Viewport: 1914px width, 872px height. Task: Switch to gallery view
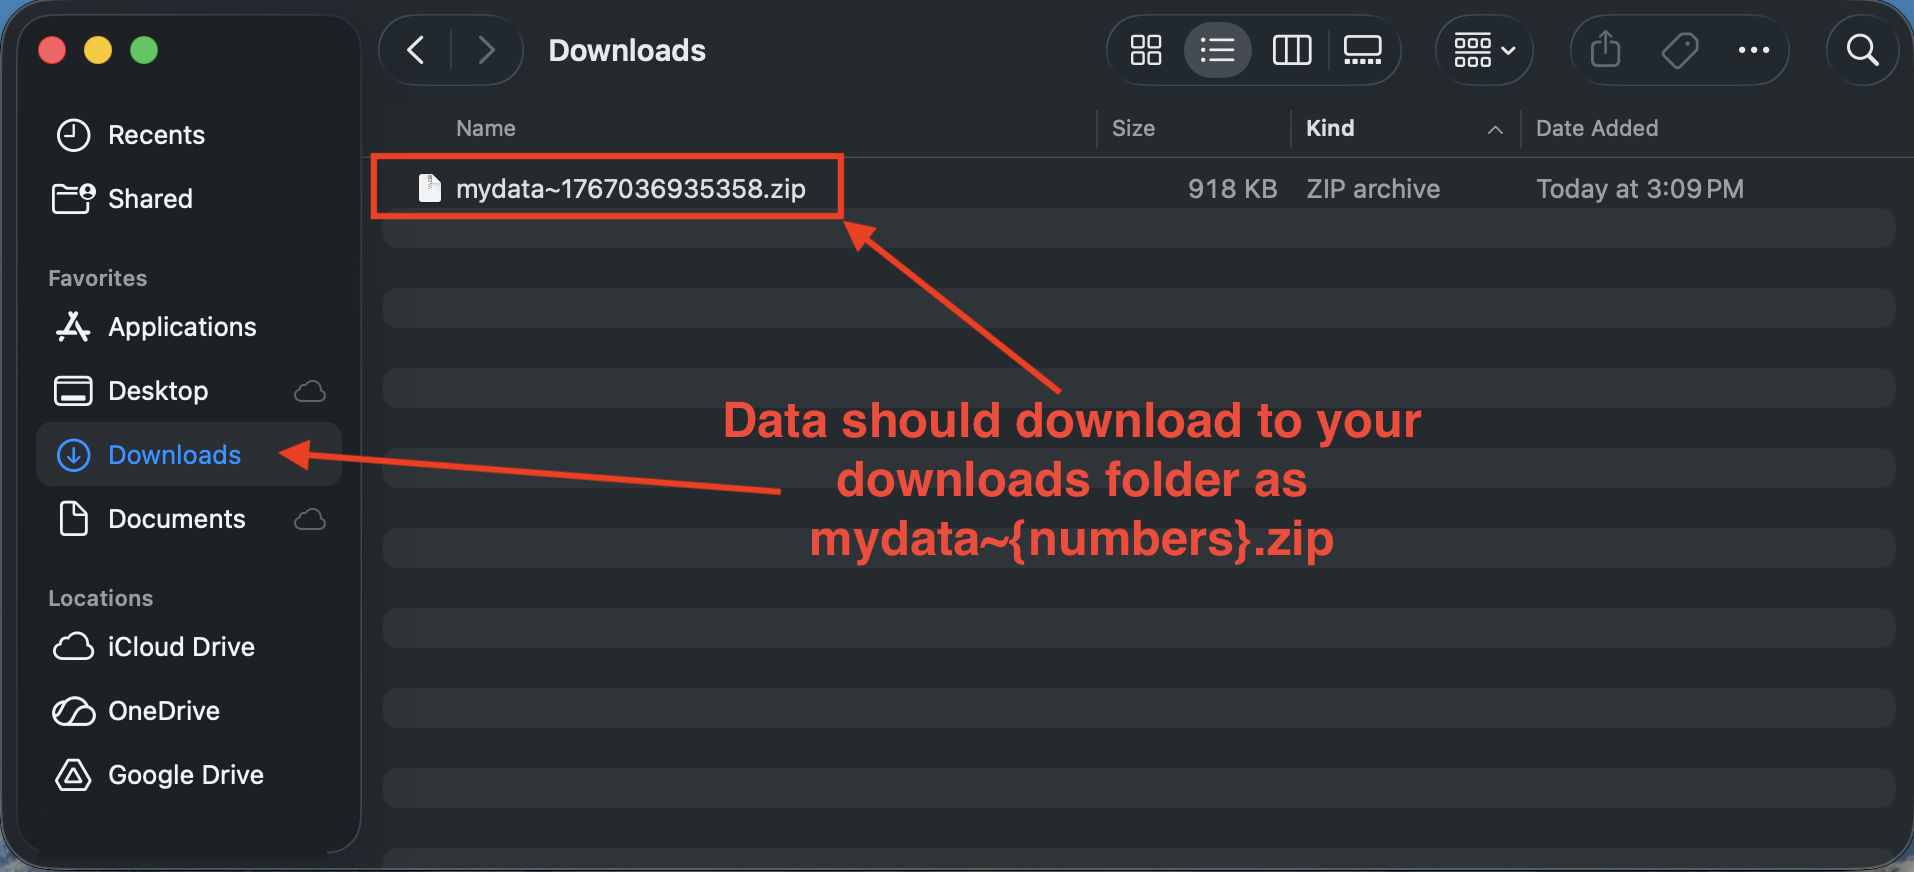1362,49
